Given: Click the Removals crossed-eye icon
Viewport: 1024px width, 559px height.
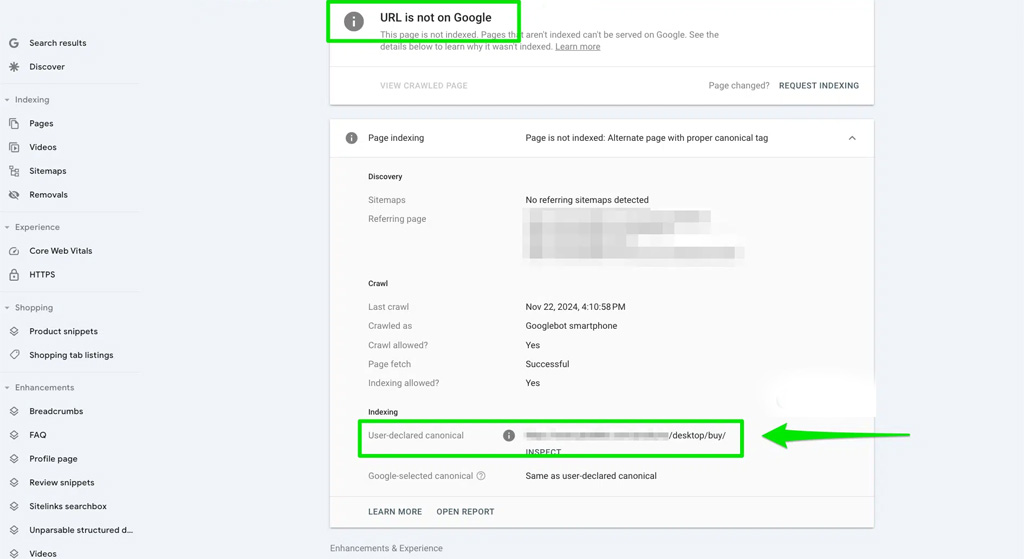Looking at the screenshot, I should coord(14,195).
